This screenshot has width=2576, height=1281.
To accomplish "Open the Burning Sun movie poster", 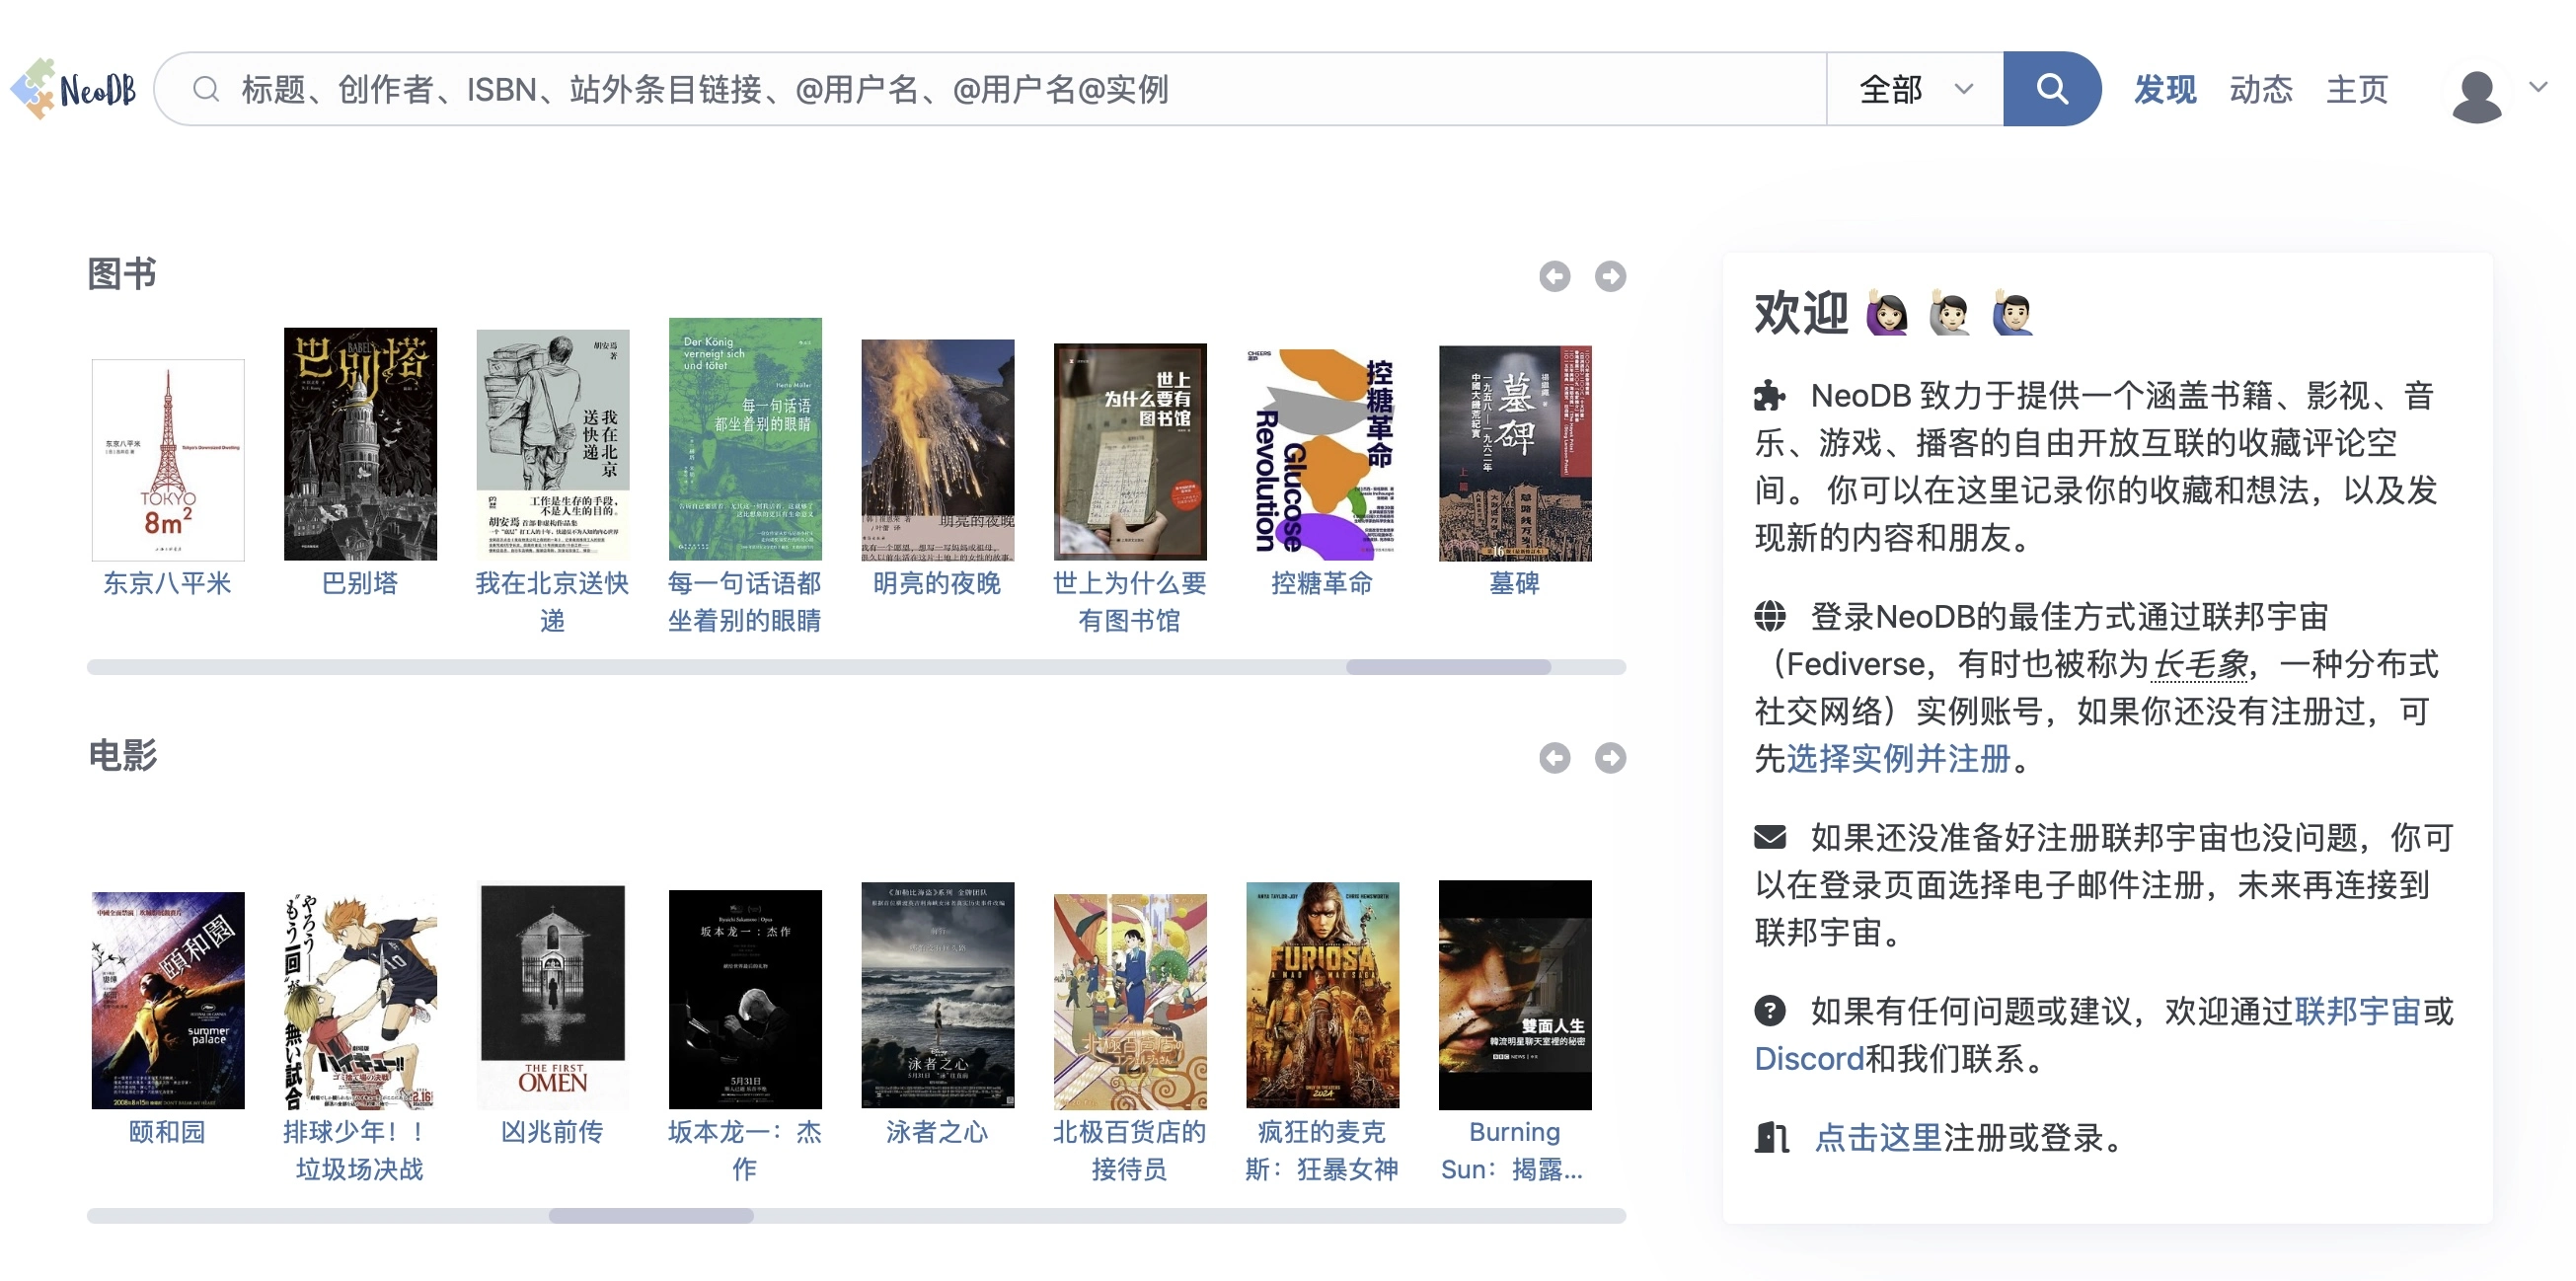I will 1515,995.
